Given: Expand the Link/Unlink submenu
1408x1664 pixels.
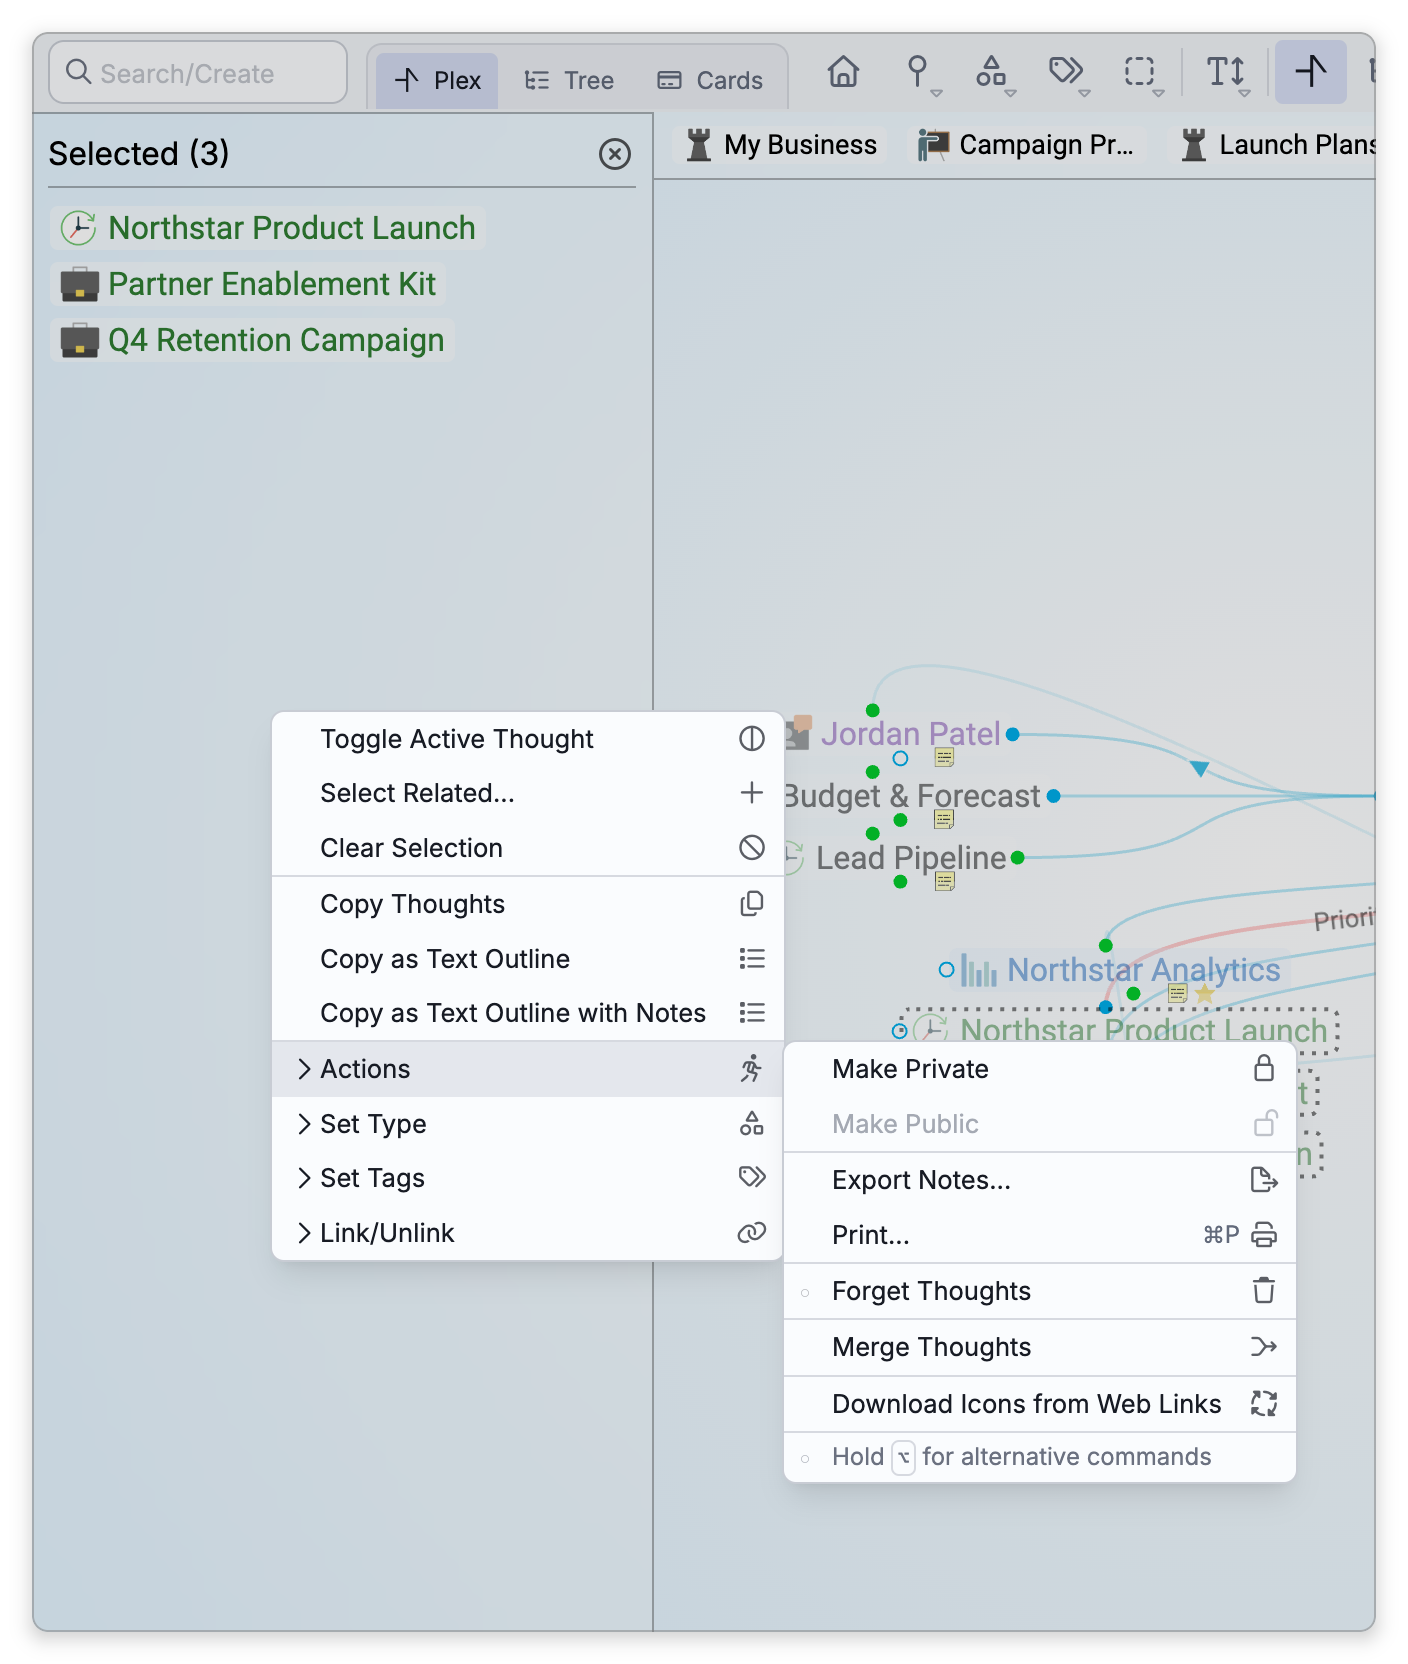Looking at the screenshot, I should click(x=527, y=1233).
